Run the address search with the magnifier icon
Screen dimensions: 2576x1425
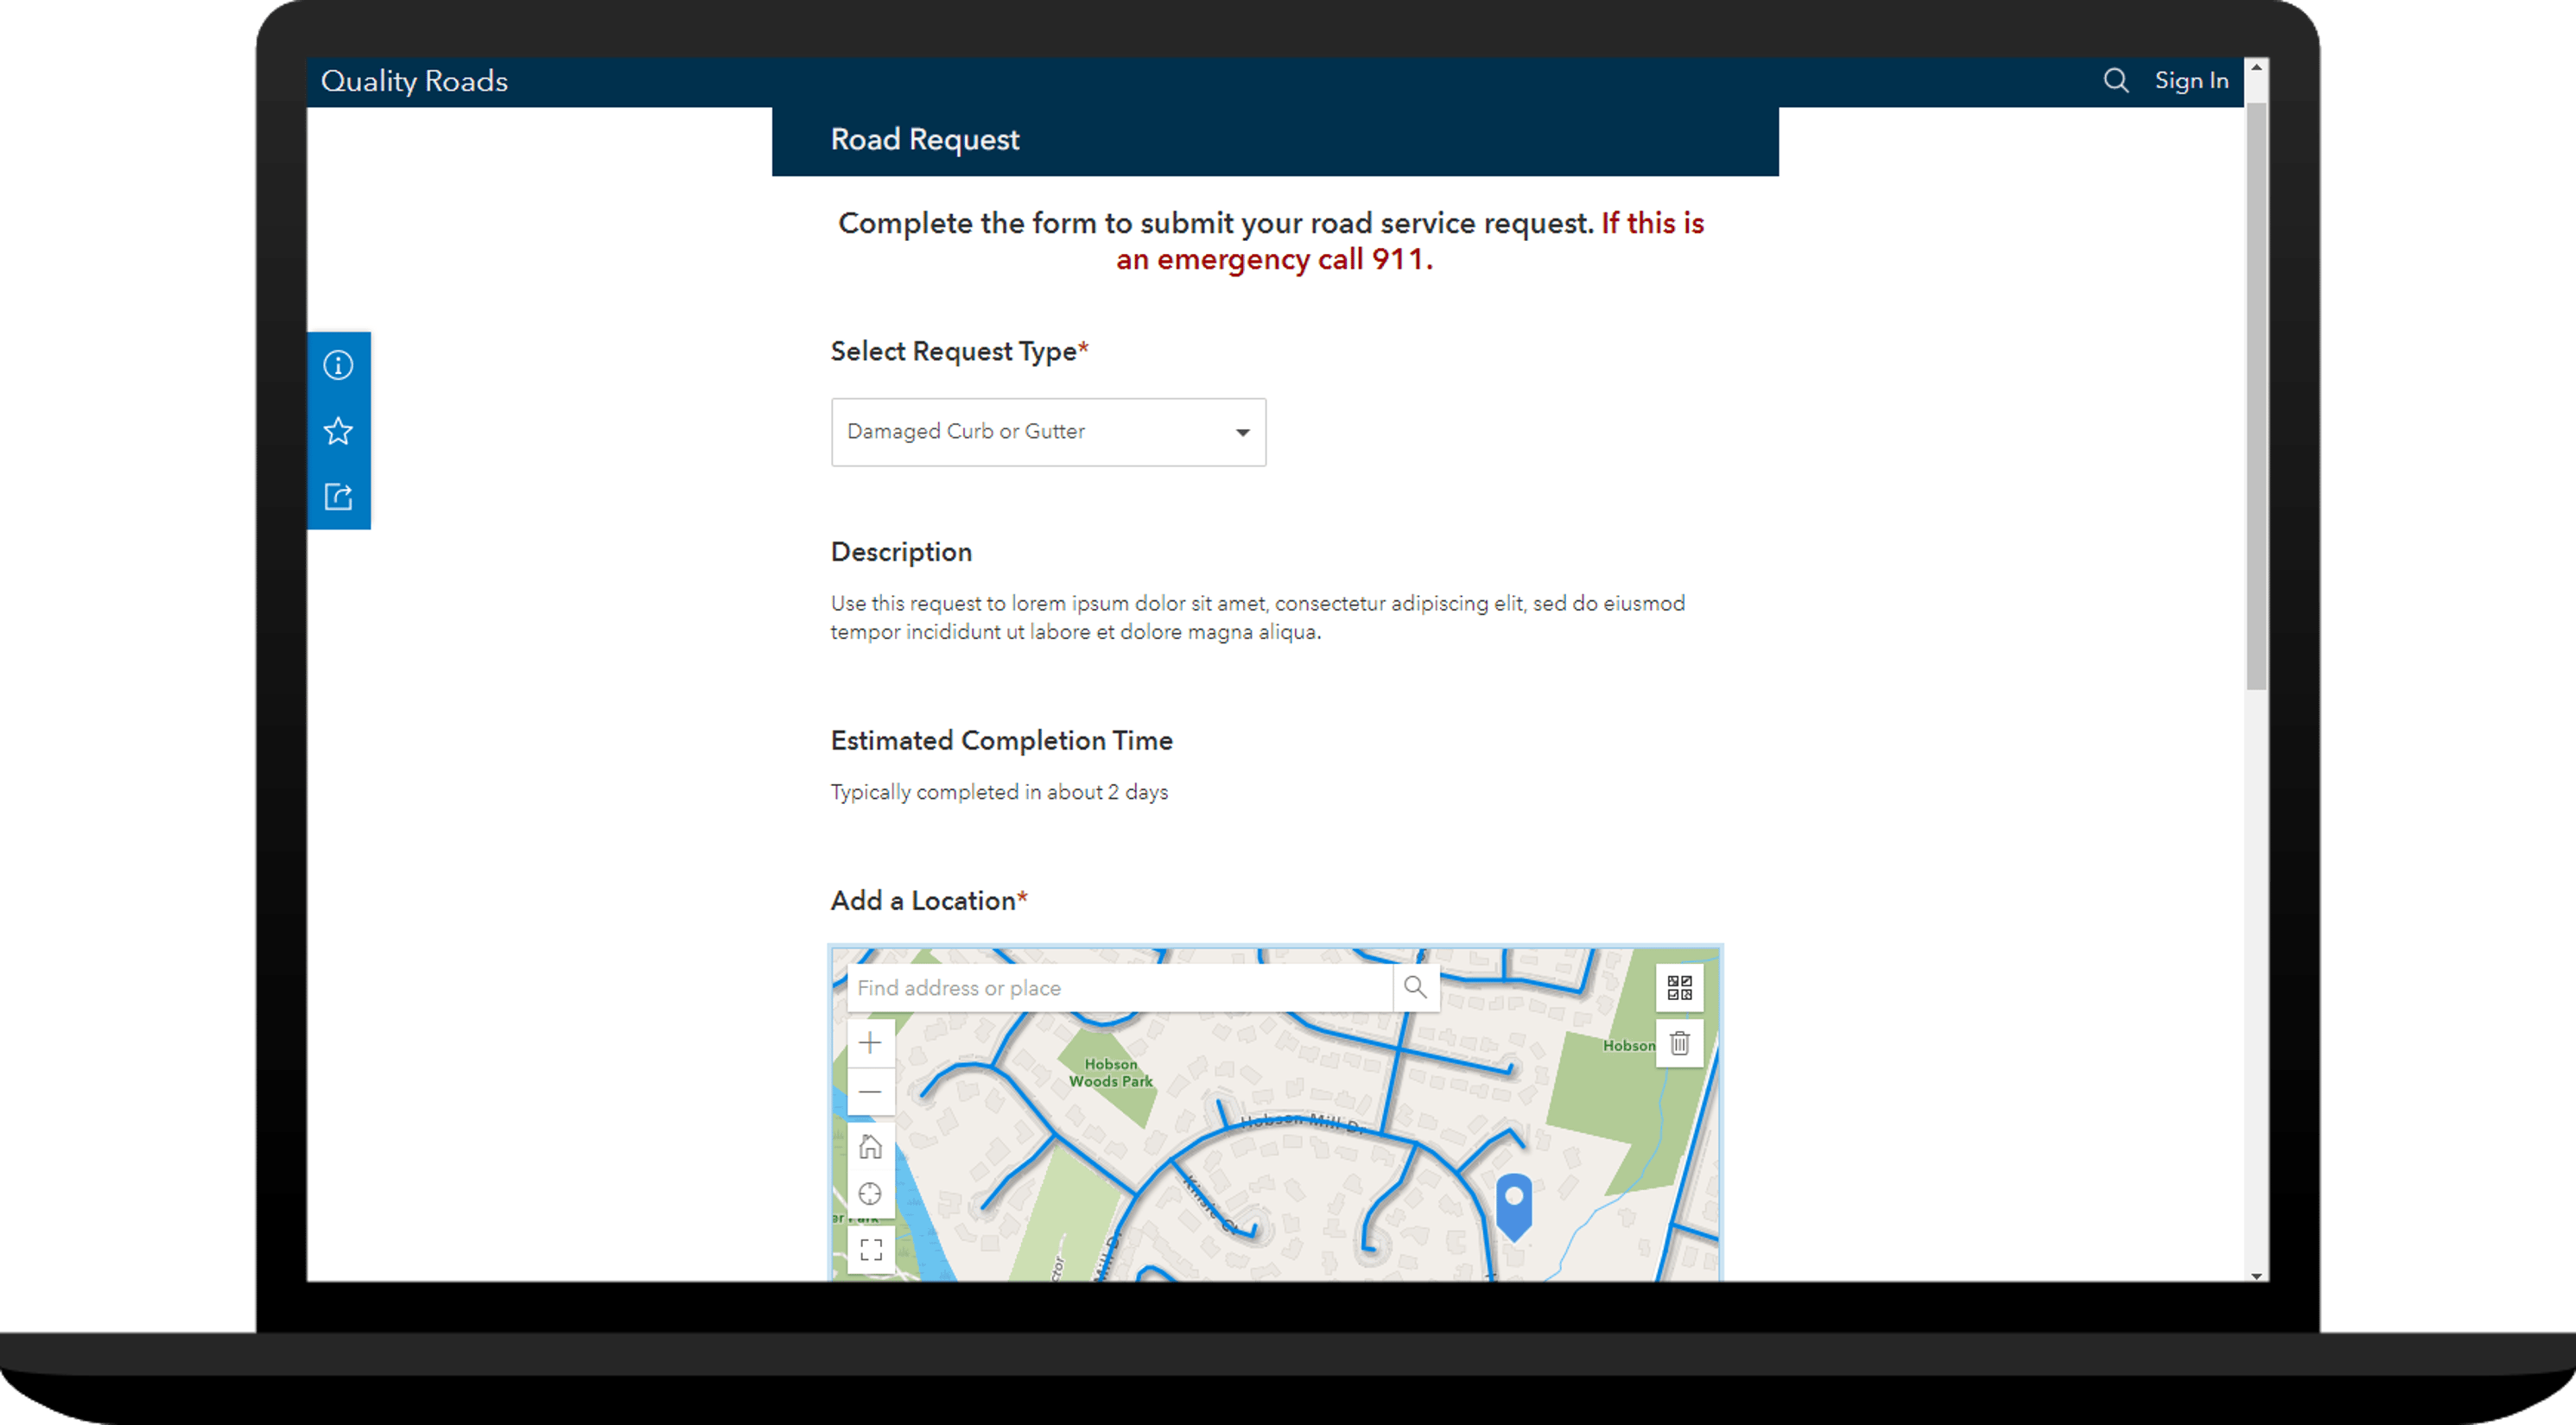click(1416, 987)
